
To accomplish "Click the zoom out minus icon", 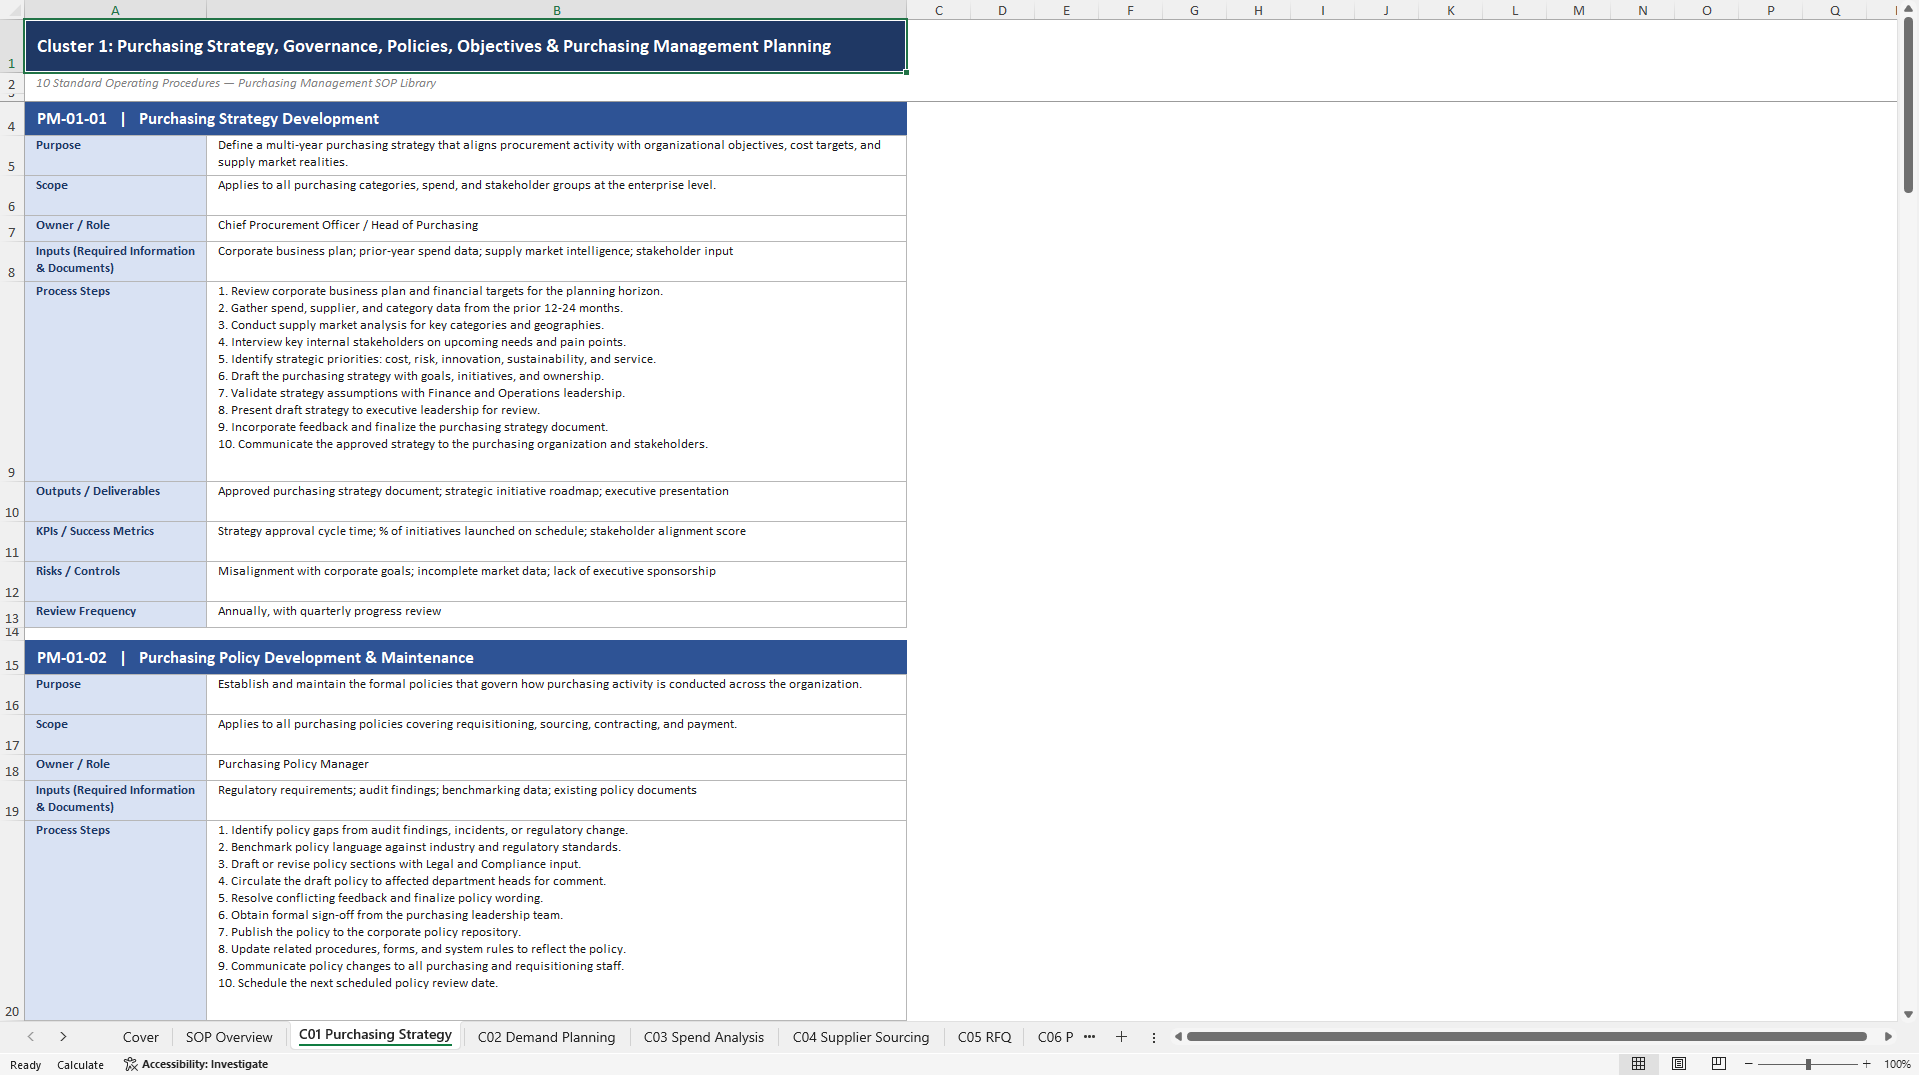I will point(1748,1064).
